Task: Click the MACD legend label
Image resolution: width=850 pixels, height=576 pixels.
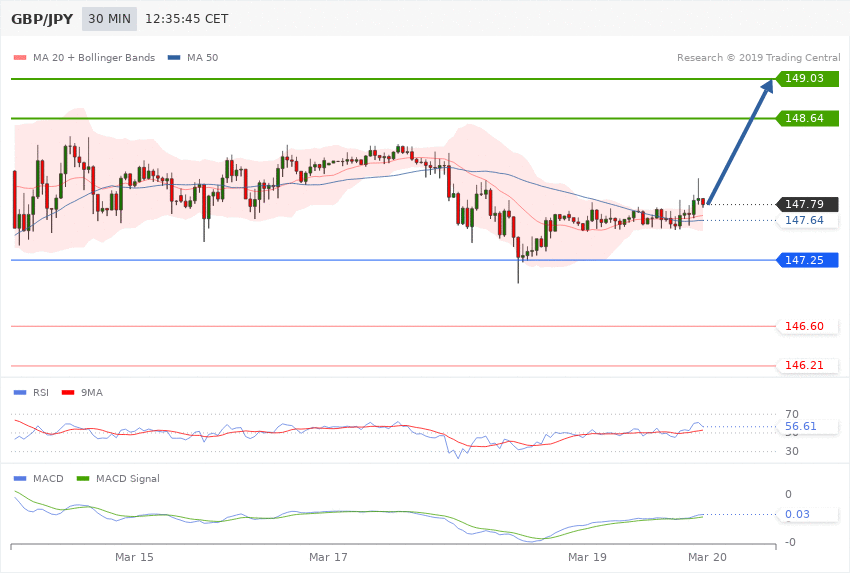Action: pyautogui.click(x=48, y=479)
